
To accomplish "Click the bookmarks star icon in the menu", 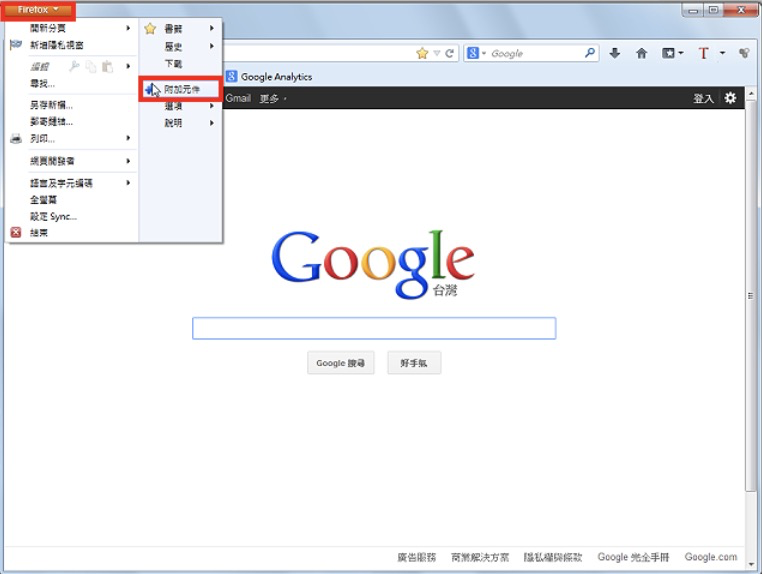I will click(150, 29).
